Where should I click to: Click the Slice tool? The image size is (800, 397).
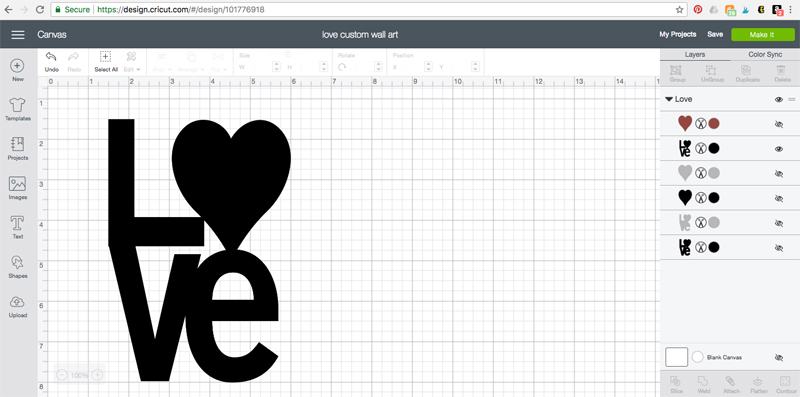[x=676, y=384]
